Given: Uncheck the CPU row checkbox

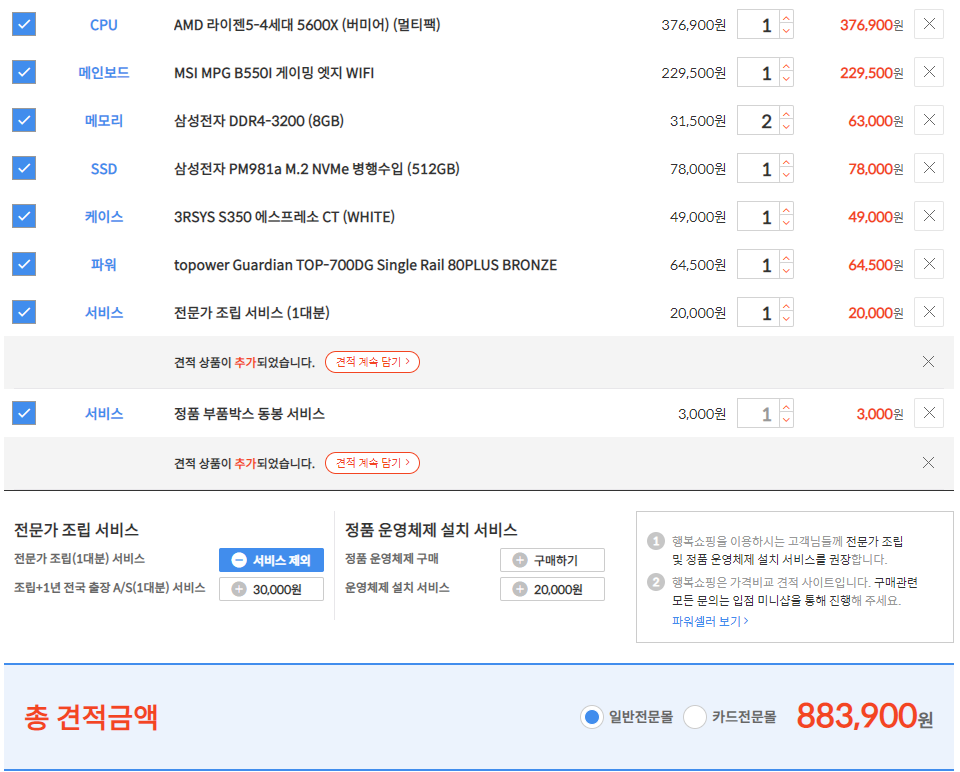Looking at the screenshot, I should 24,24.
